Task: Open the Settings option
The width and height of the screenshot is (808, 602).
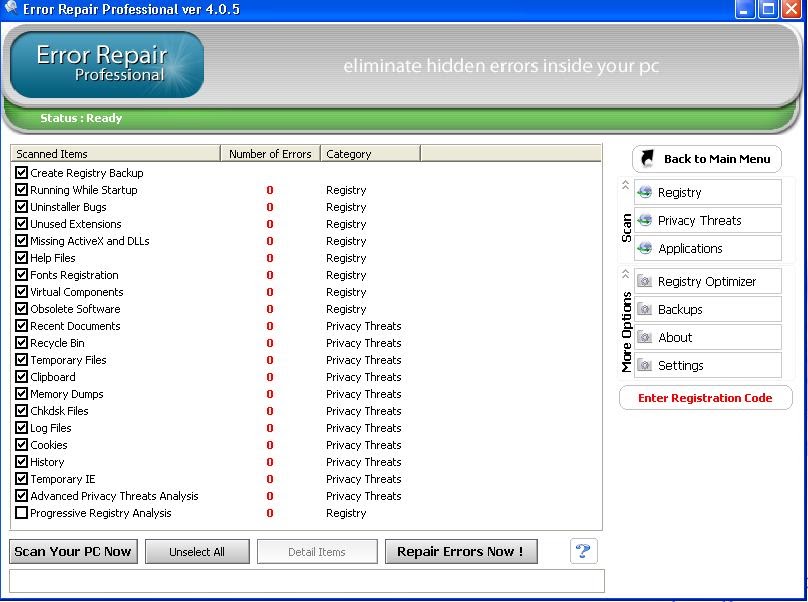Action: [708, 365]
